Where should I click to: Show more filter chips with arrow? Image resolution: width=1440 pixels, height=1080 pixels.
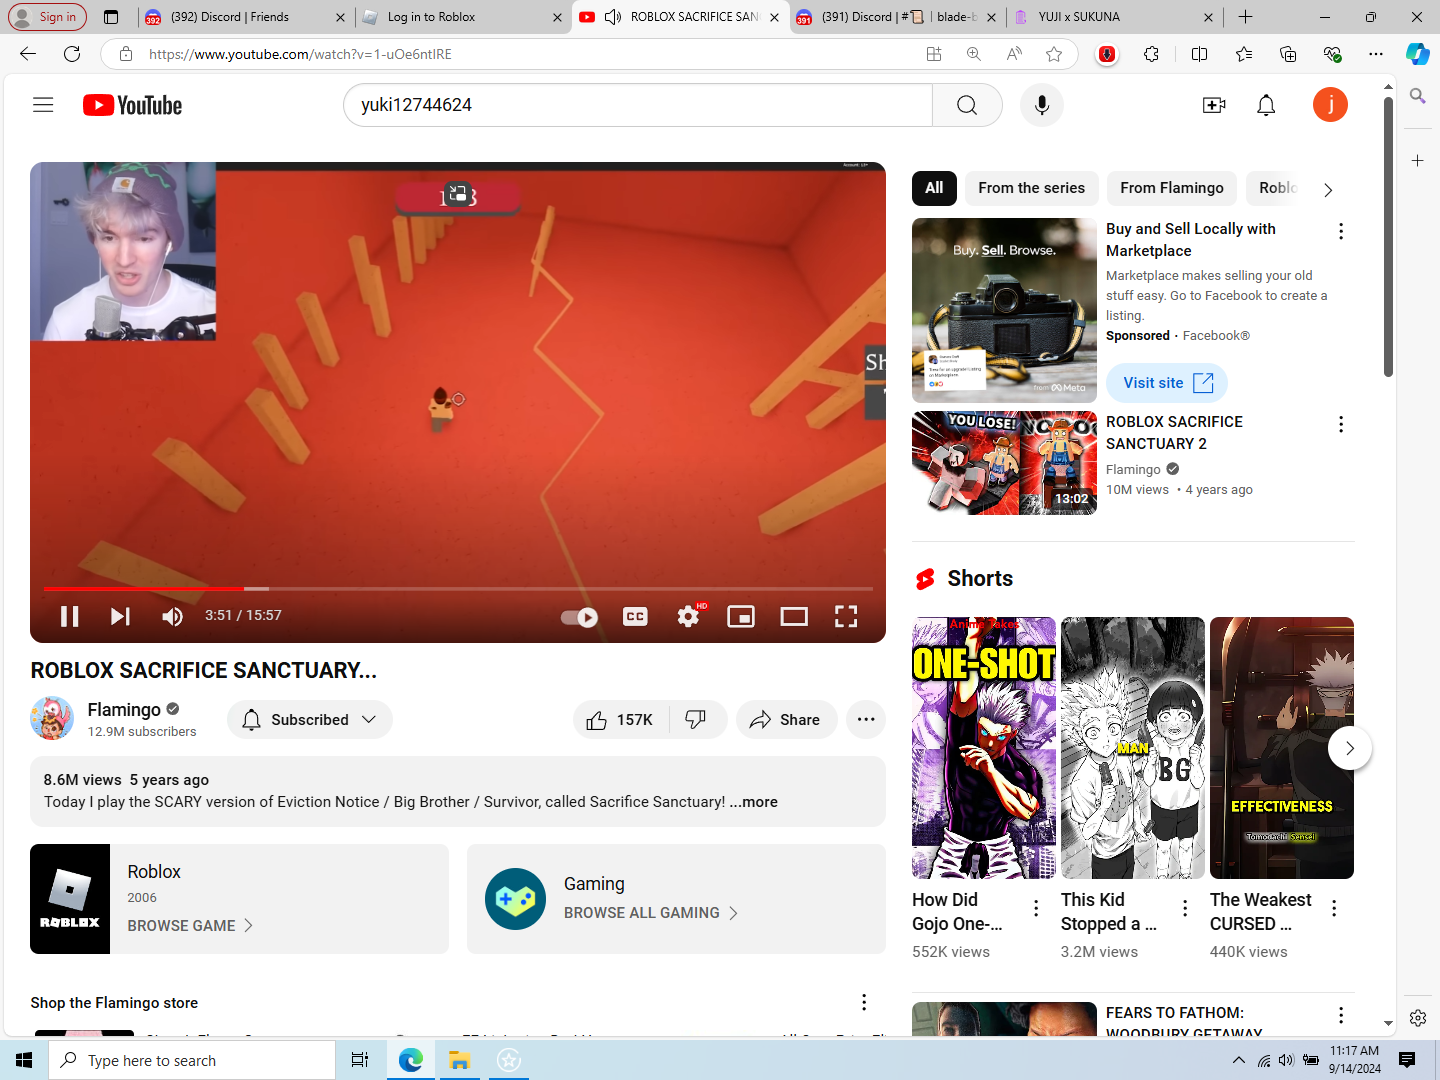pos(1328,189)
